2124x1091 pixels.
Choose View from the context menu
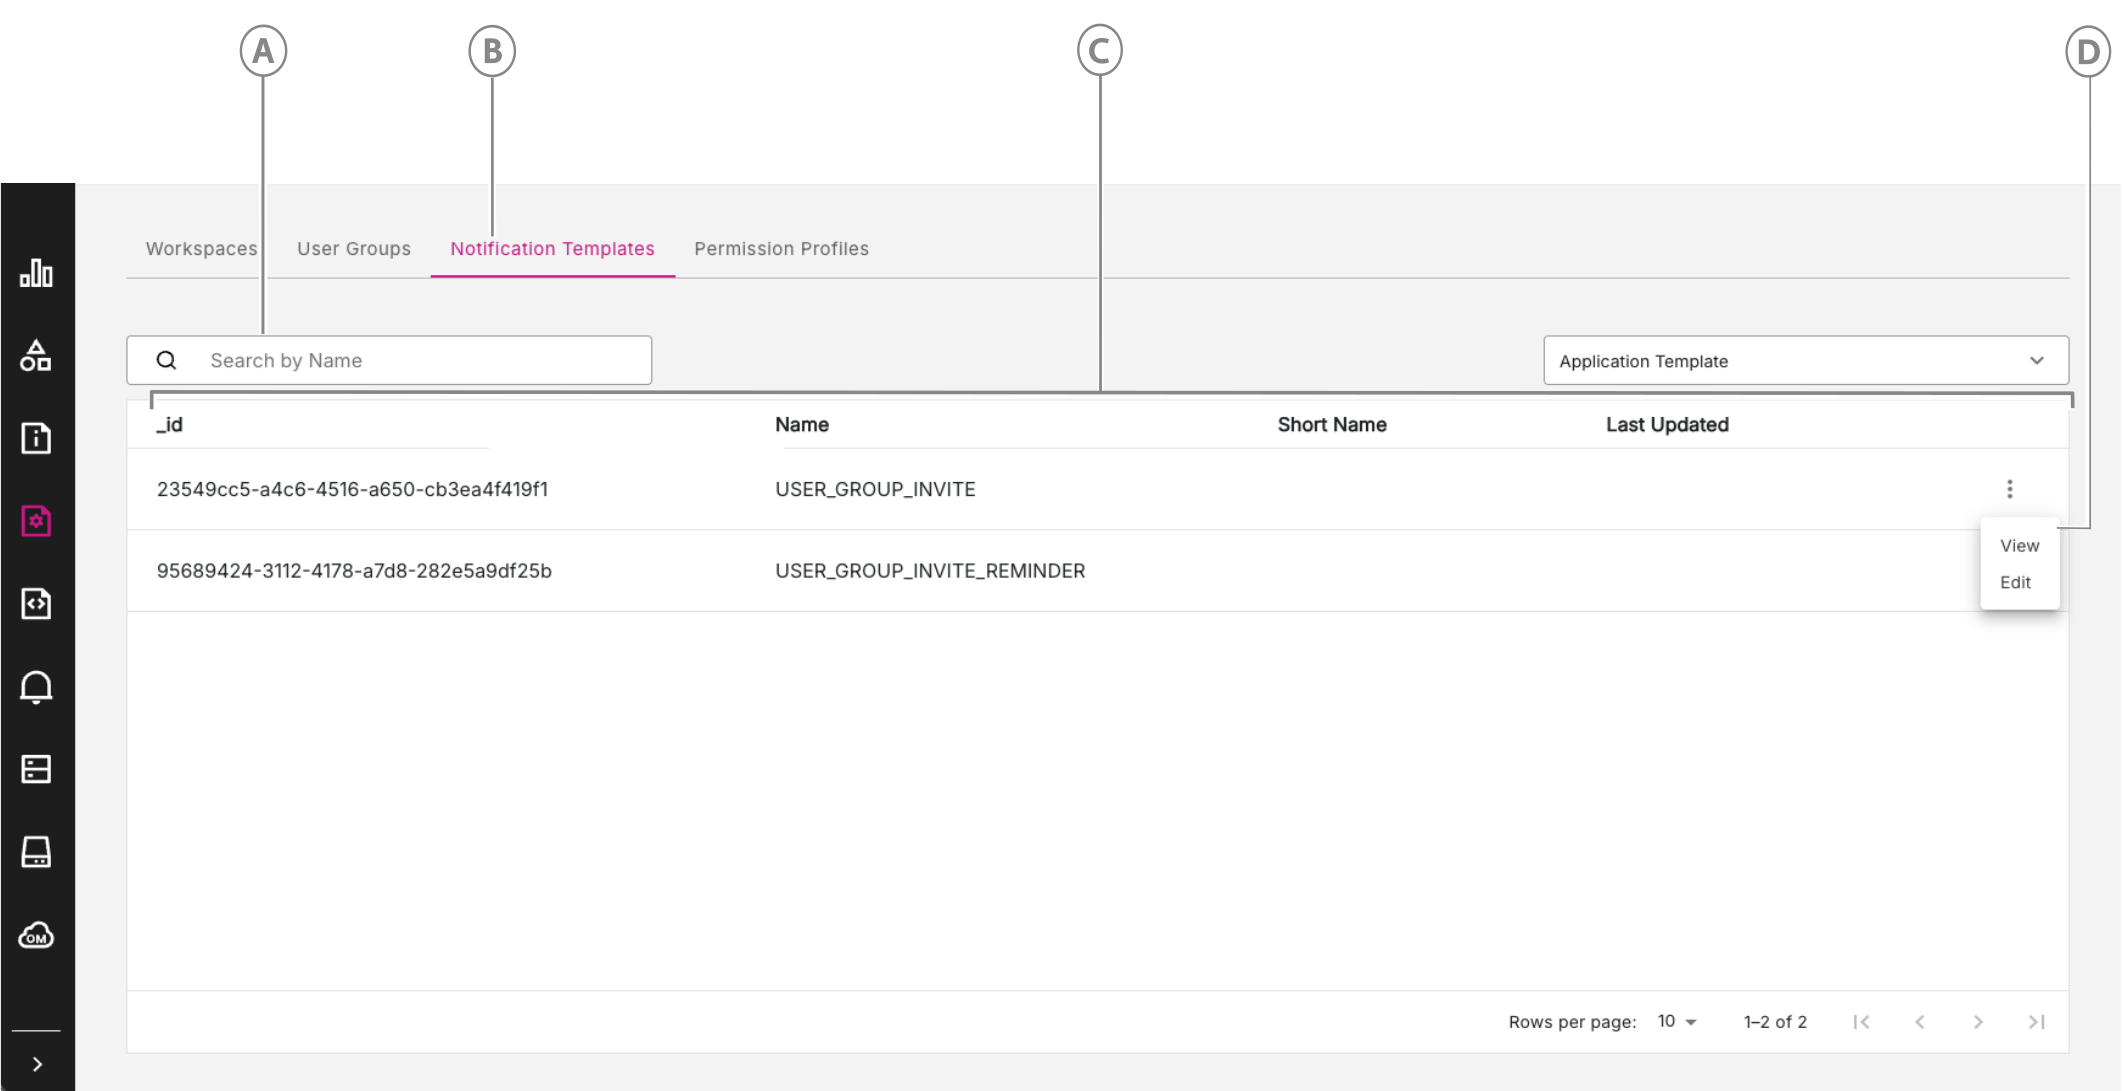[2019, 545]
